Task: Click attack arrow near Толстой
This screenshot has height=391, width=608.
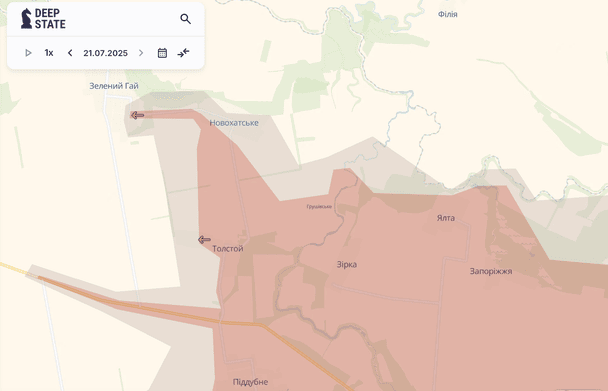Action: tap(204, 240)
